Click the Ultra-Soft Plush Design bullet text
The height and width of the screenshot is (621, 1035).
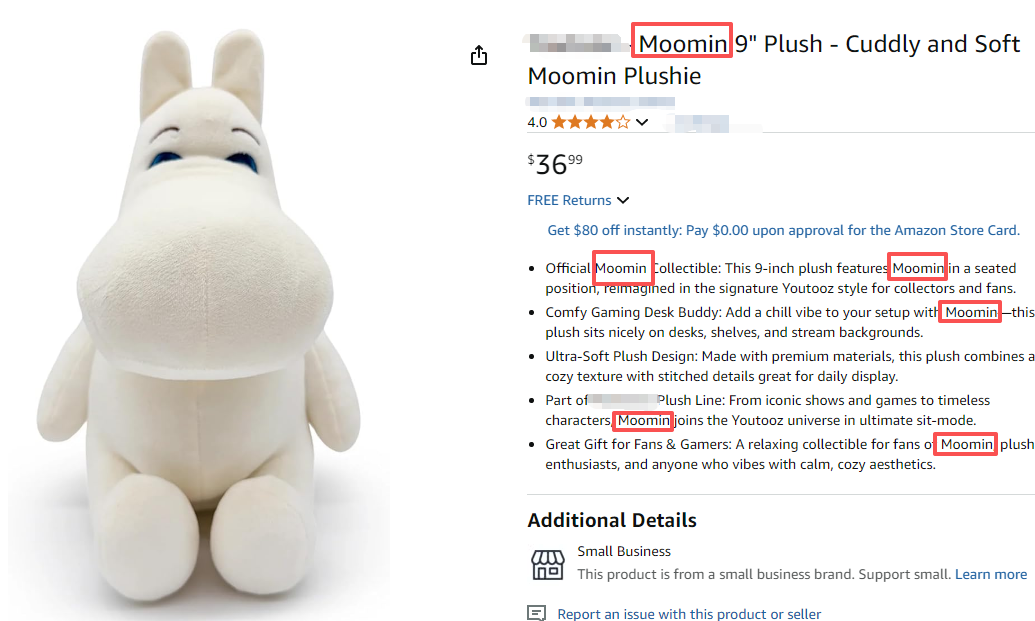click(x=789, y=366)
